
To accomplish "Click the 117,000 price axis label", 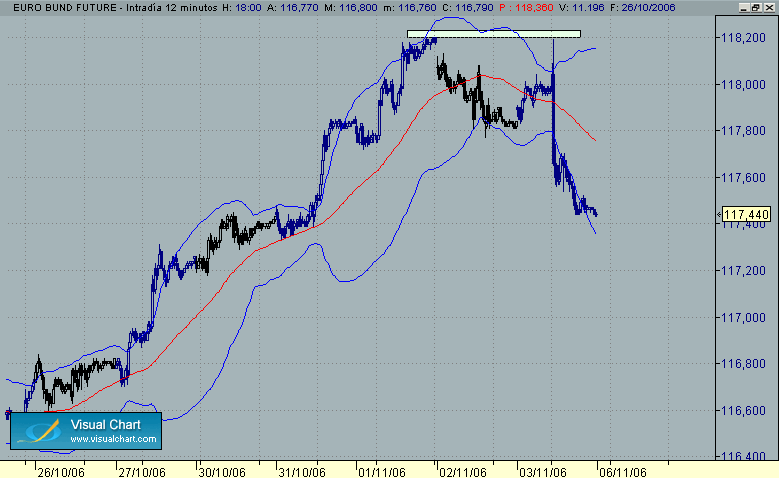I will (x=743, y=318).
